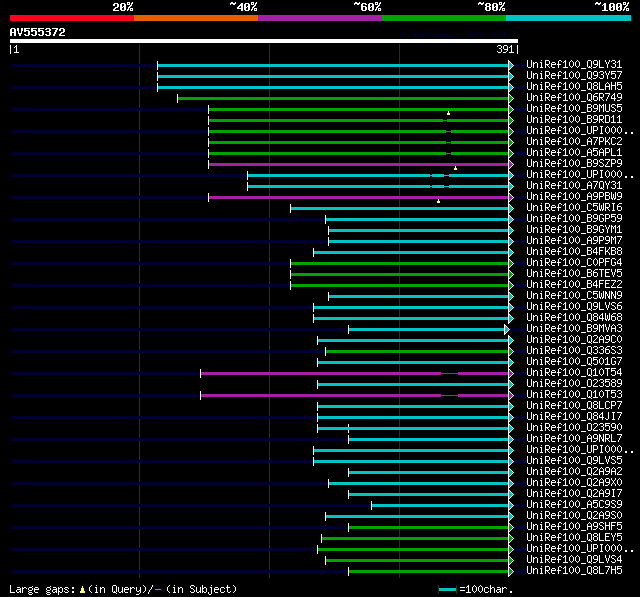Click the green alignment bar for UniRef100_Q6R749
Viewport: 640px width, 597px height.
coord(343,98)
